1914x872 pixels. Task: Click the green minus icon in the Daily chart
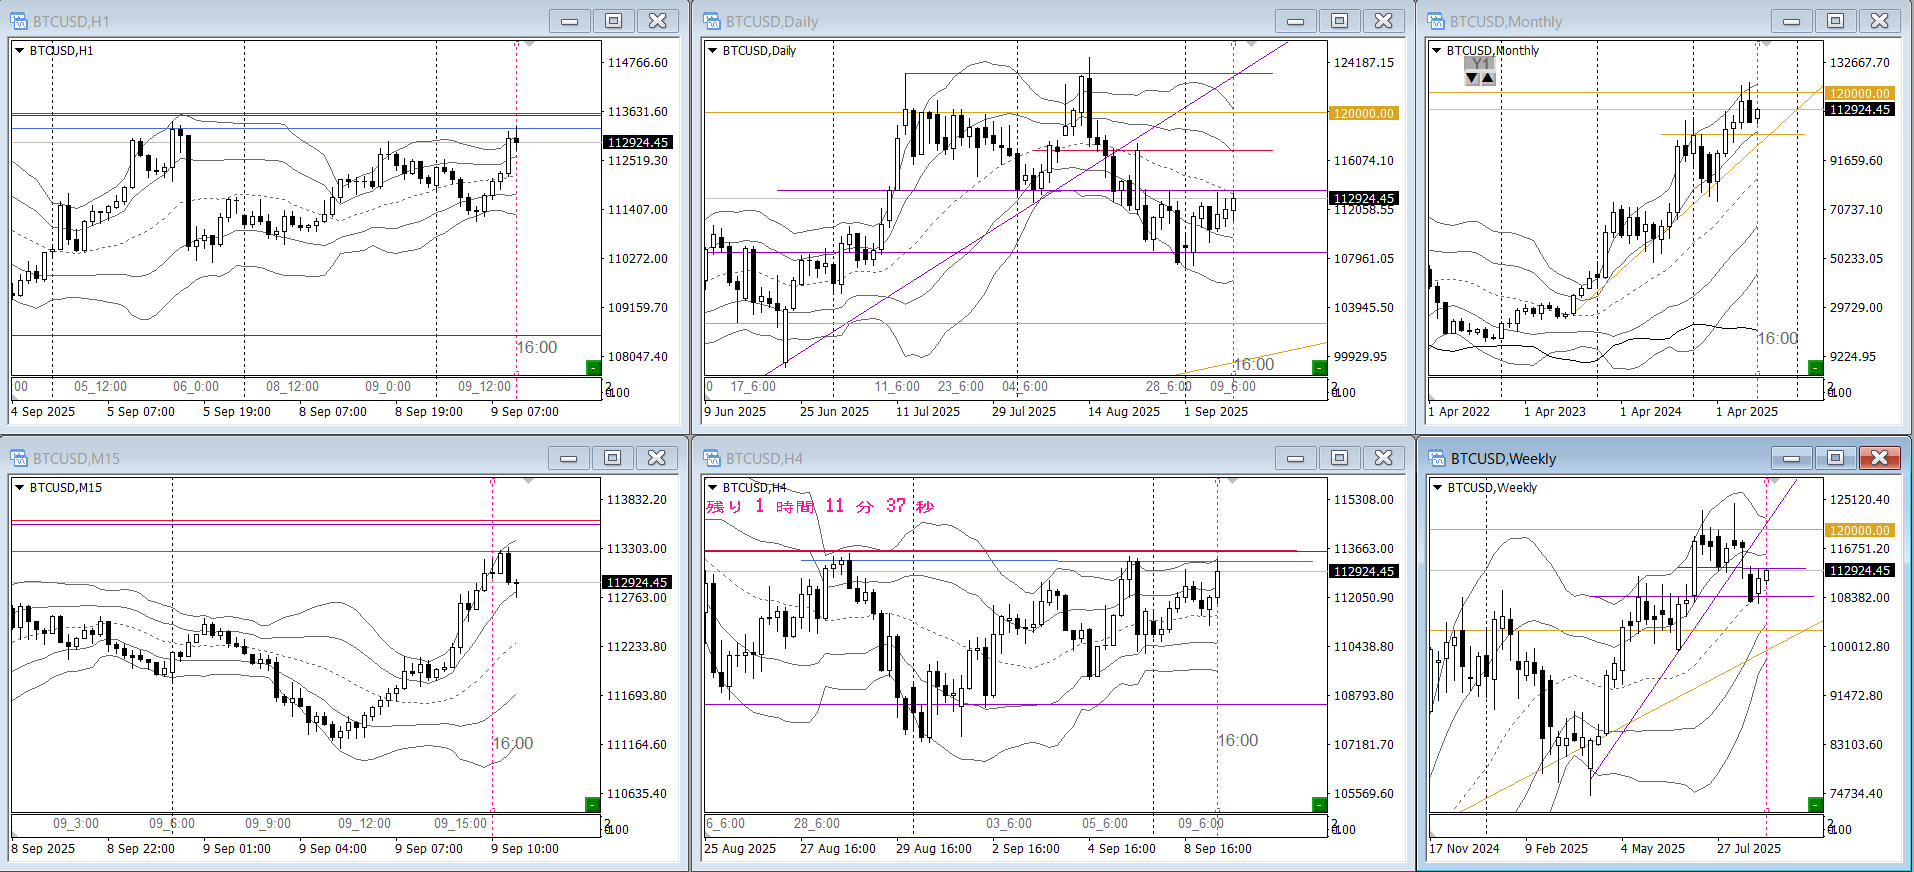coord(1319,368)
